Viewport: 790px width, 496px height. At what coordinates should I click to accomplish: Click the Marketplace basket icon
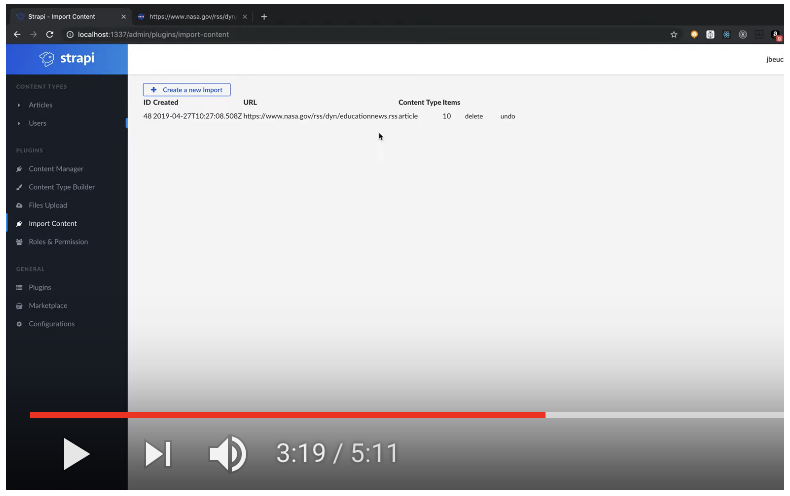(19, 305)
